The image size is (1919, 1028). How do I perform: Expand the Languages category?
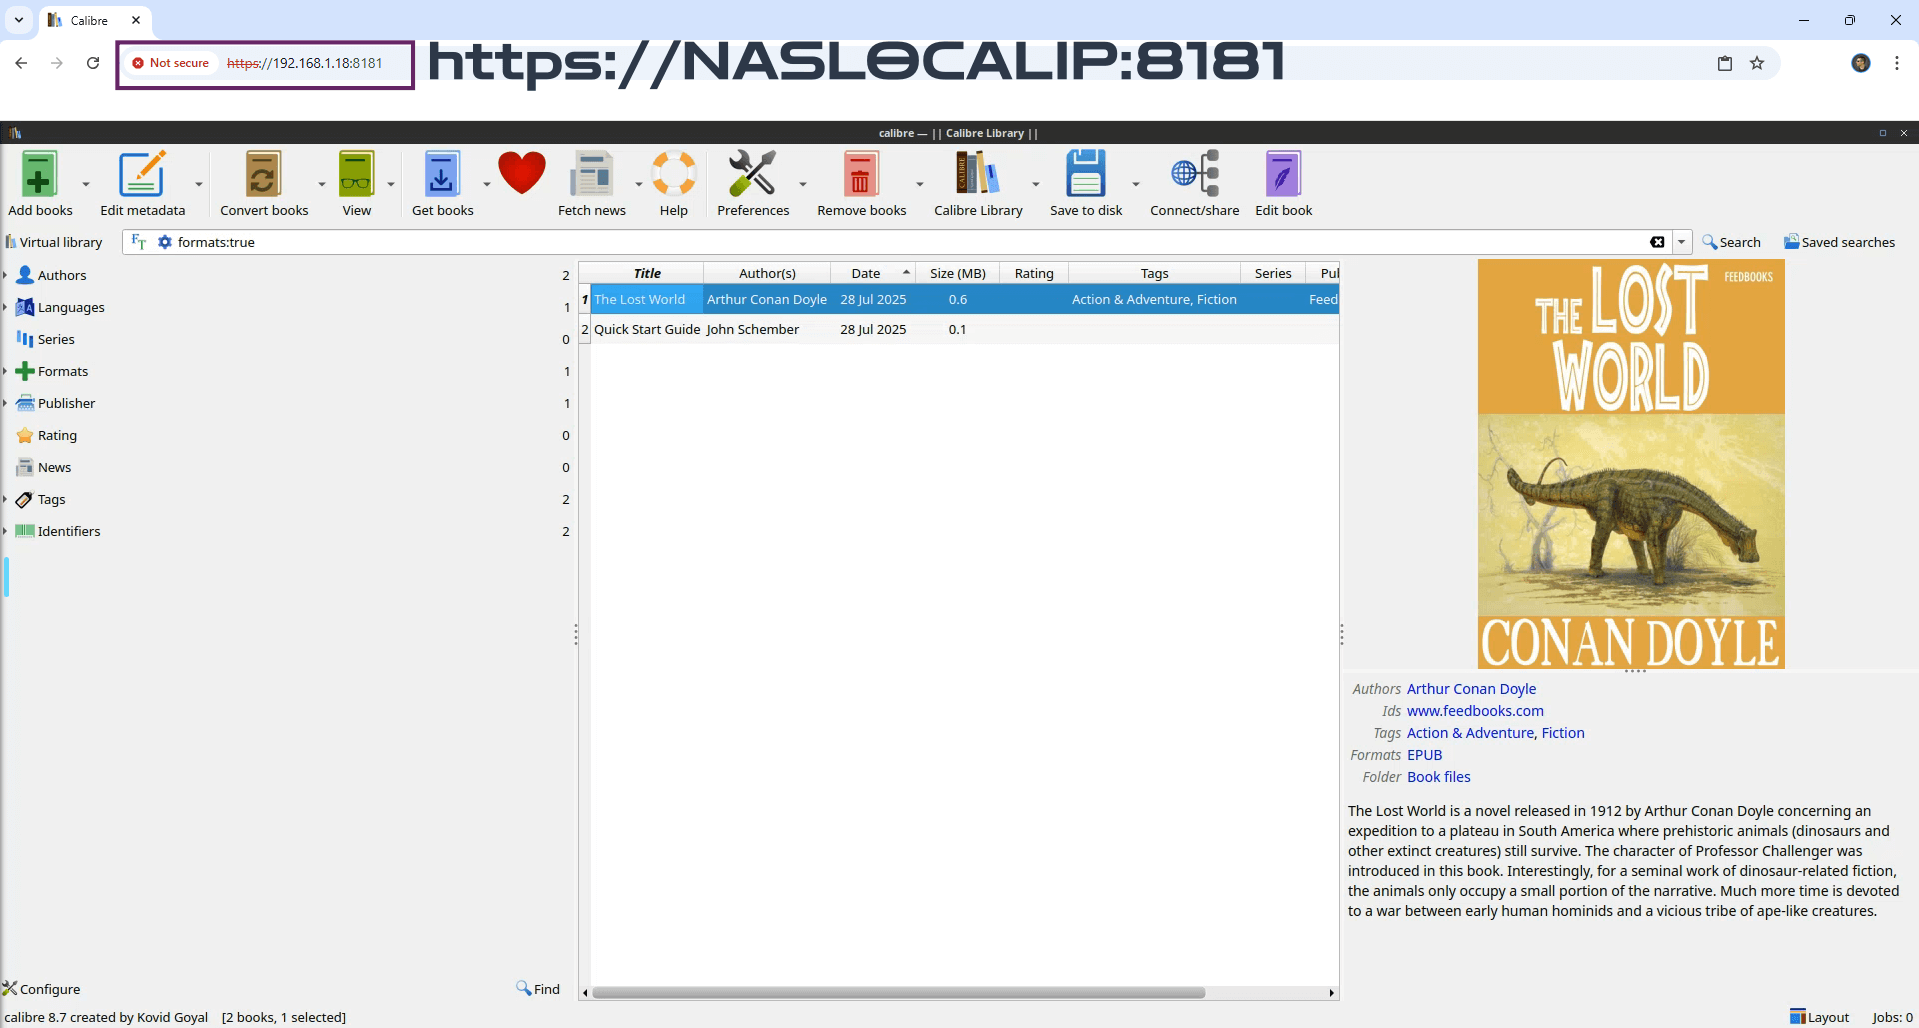point(5,307)
